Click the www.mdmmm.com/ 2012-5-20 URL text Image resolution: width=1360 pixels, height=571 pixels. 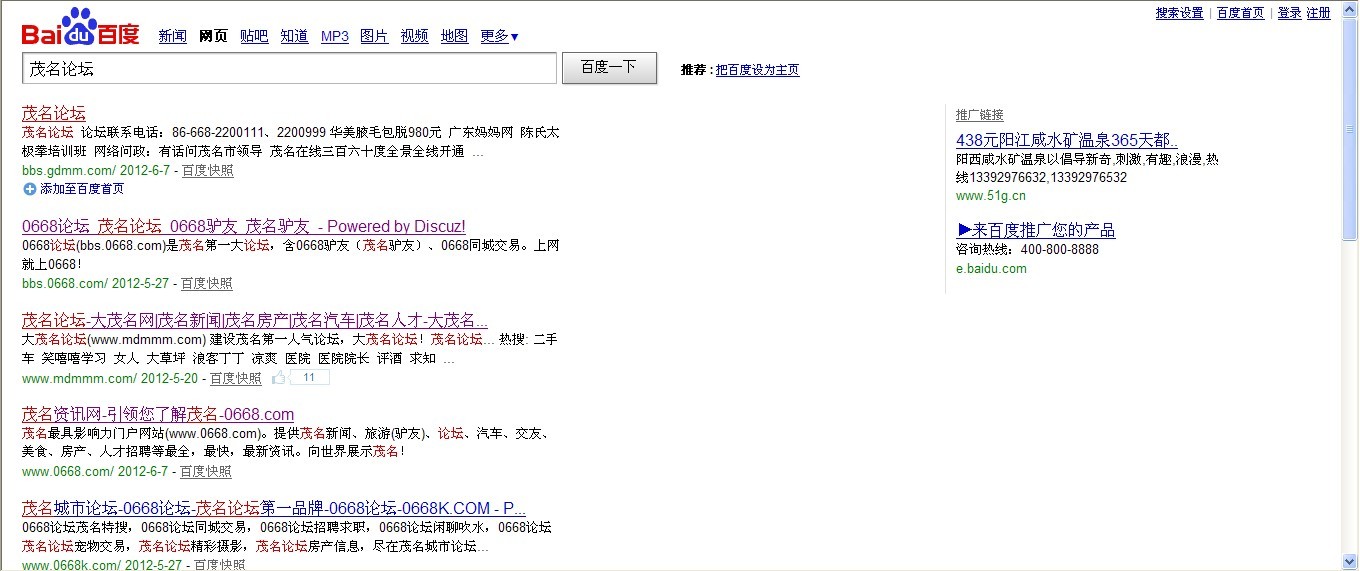pyautogui.click(x=112, y=379)
